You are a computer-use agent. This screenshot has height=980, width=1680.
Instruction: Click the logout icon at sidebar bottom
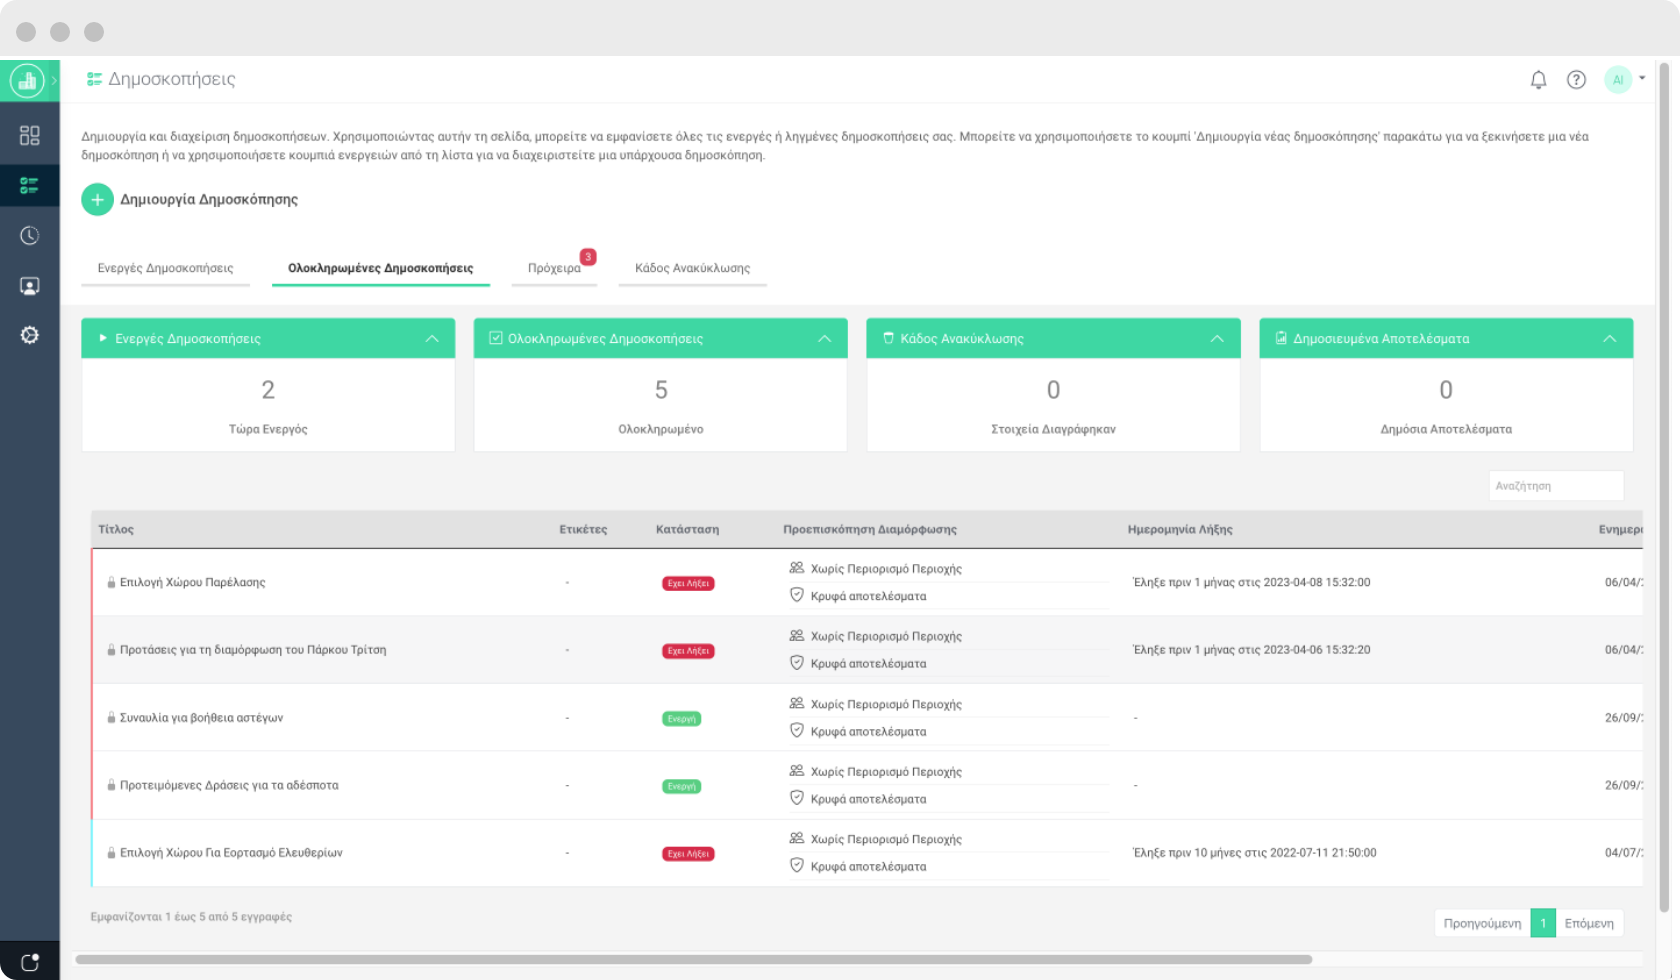(30, 962)
